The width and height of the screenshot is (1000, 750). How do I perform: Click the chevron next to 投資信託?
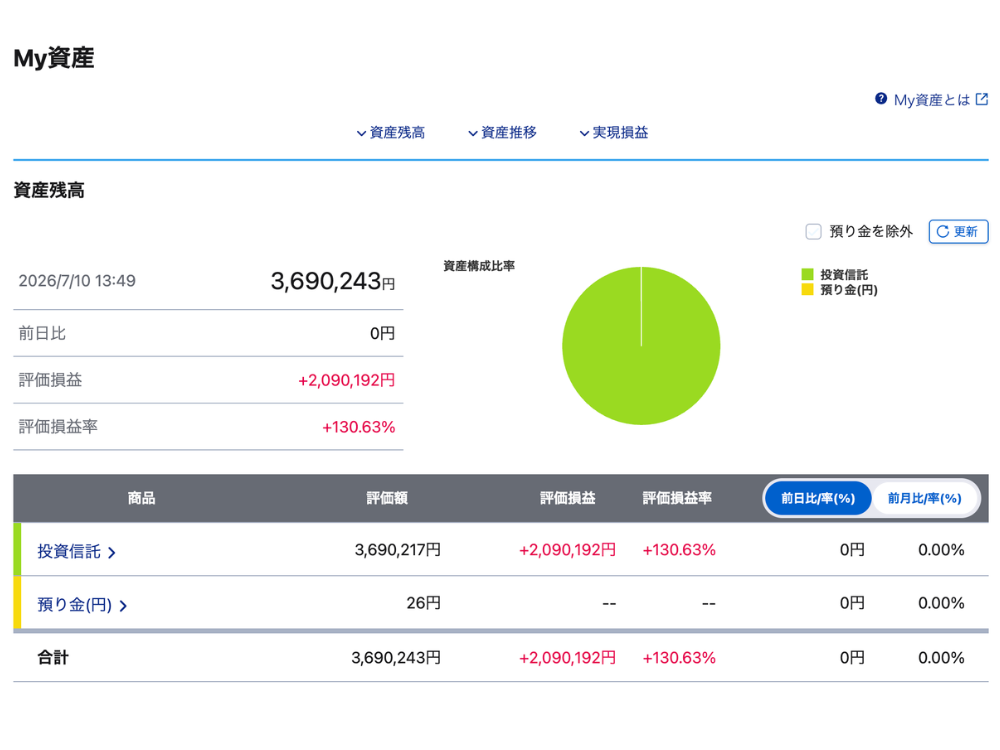tap(112, 552)
